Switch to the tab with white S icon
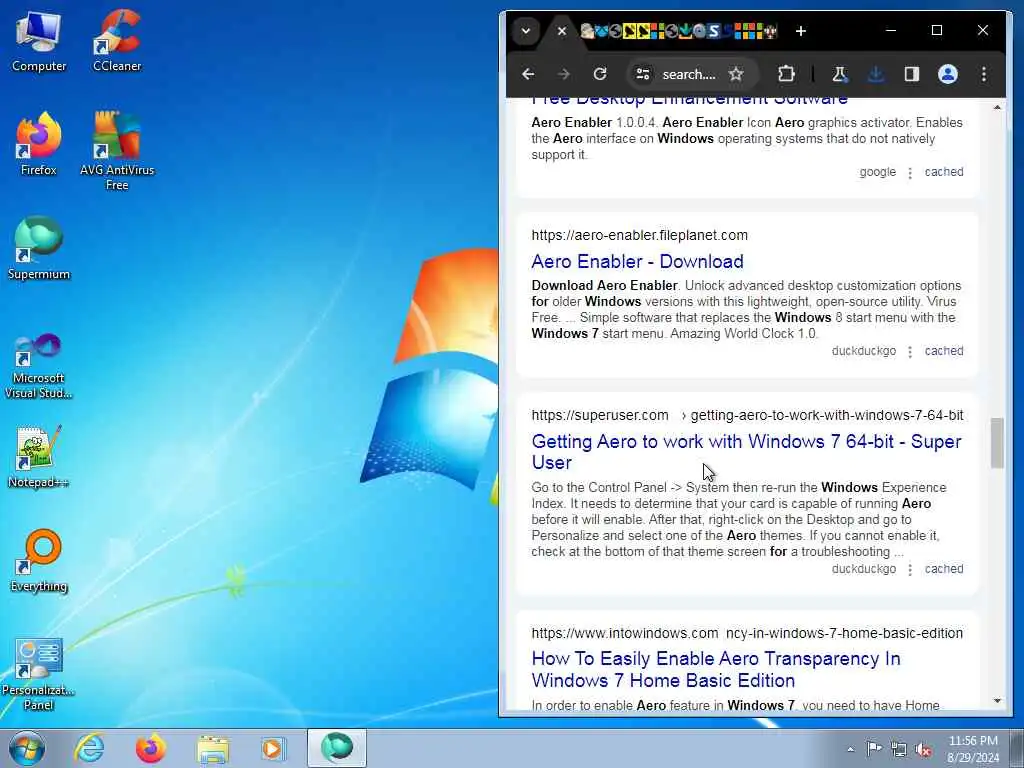This screenshot has width=1024, height=768. (x=714, y=31)
